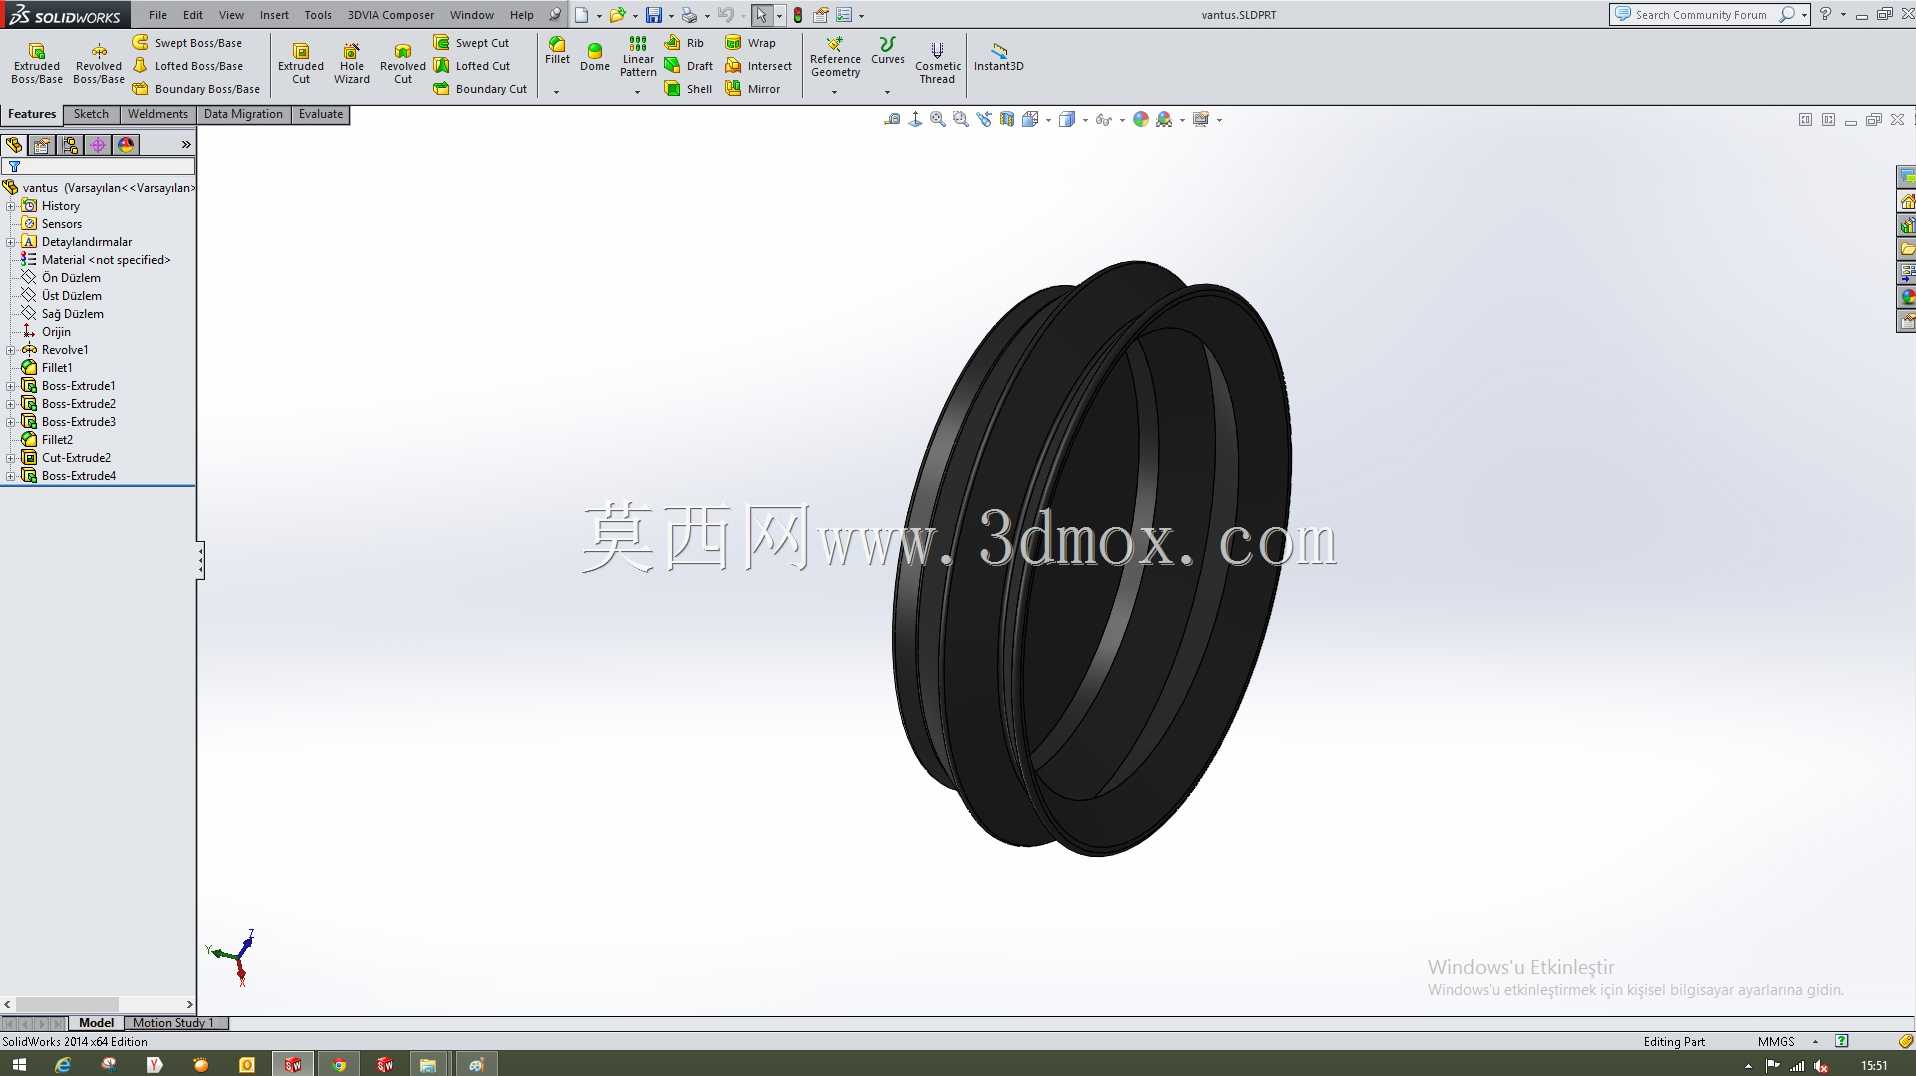Pick the Swept Cut feature

coord(472,43)
